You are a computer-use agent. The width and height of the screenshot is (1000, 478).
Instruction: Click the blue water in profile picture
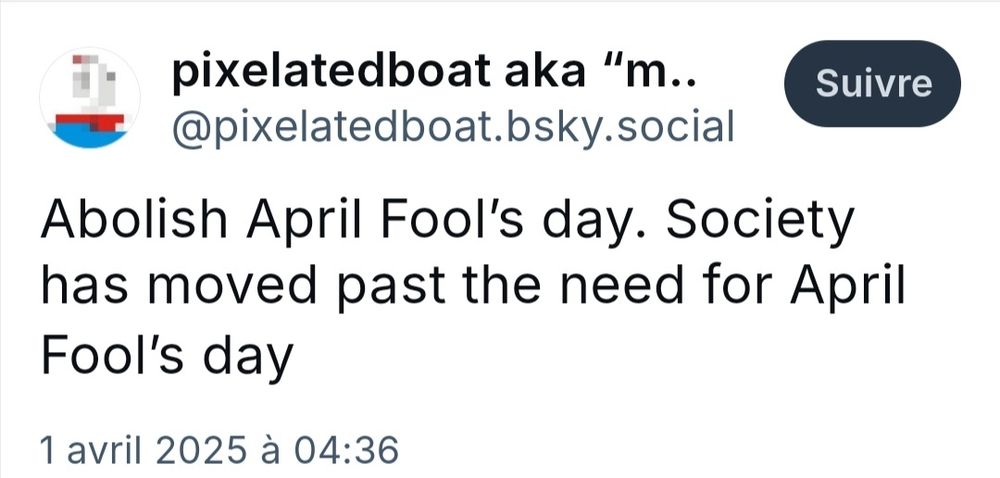(89, 136)
